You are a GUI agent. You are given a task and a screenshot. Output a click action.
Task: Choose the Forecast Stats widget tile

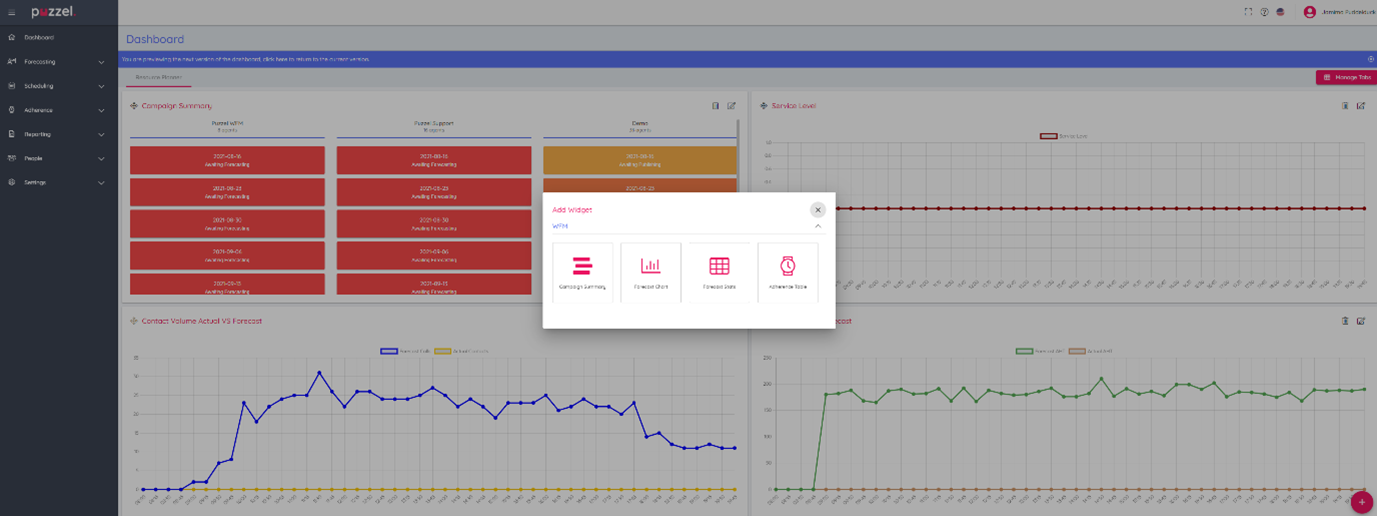point(719,271)
